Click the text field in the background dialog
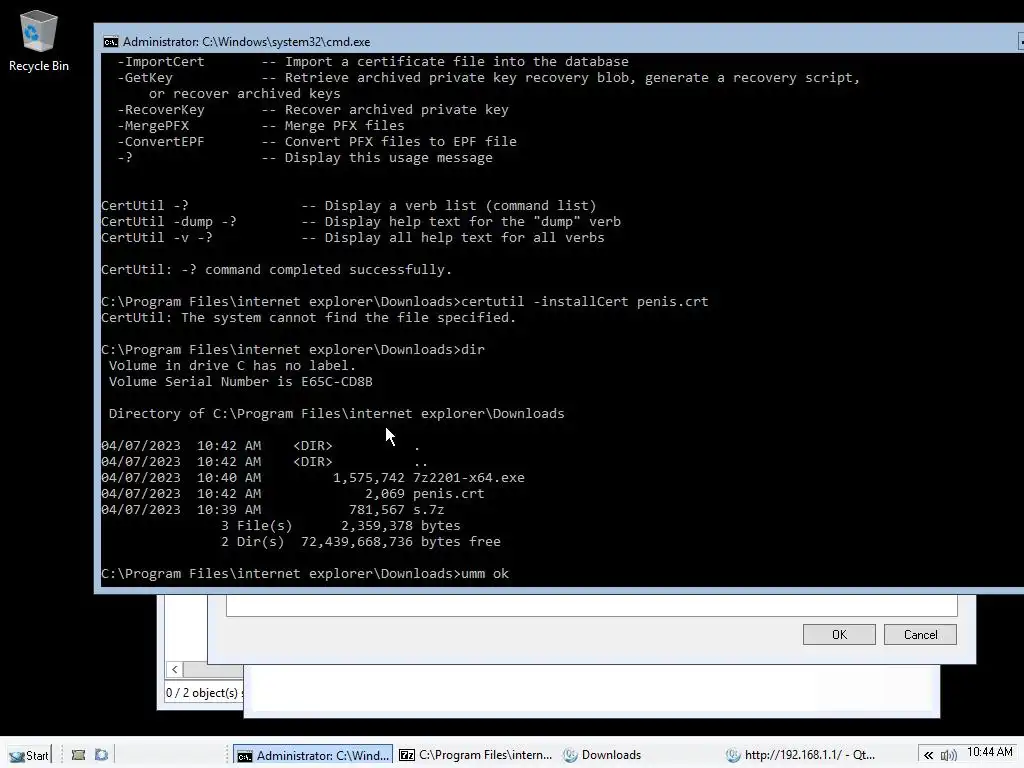The image size is (1024, 768). (592, 605)
